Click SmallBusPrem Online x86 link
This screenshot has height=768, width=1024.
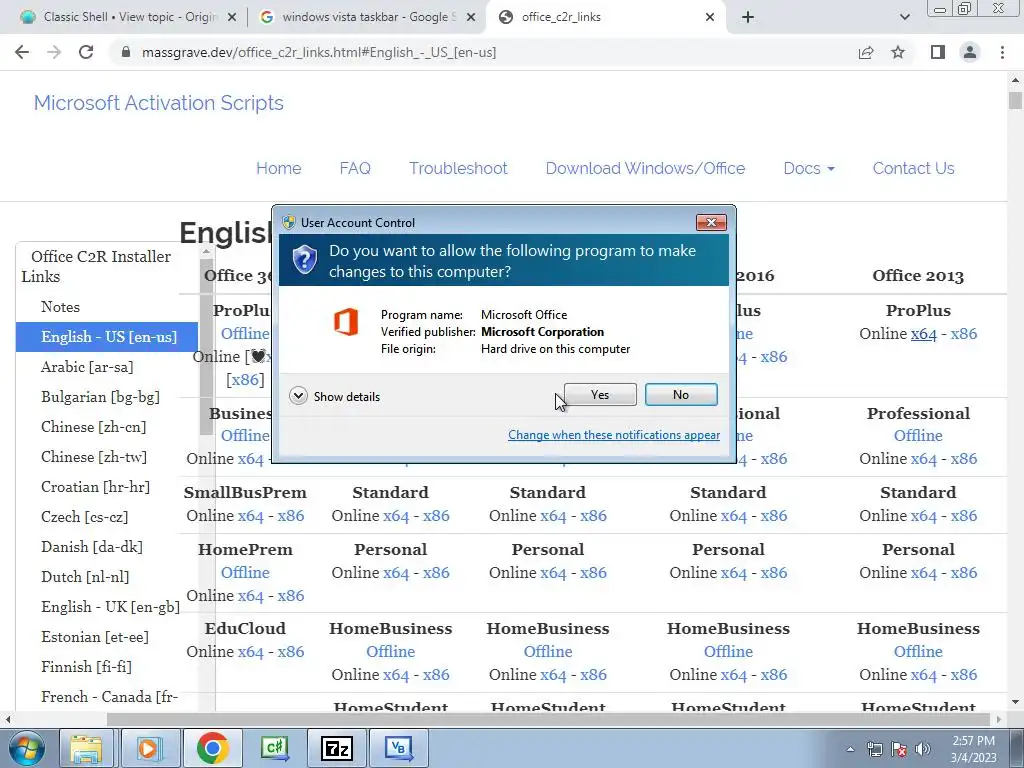(x=291, y=516)
